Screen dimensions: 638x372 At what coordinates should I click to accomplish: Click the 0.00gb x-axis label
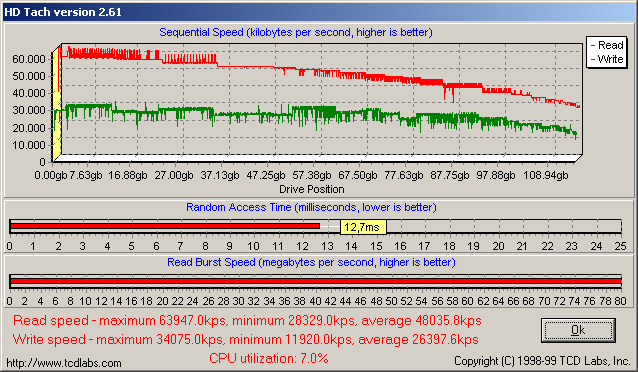[51, 175]
